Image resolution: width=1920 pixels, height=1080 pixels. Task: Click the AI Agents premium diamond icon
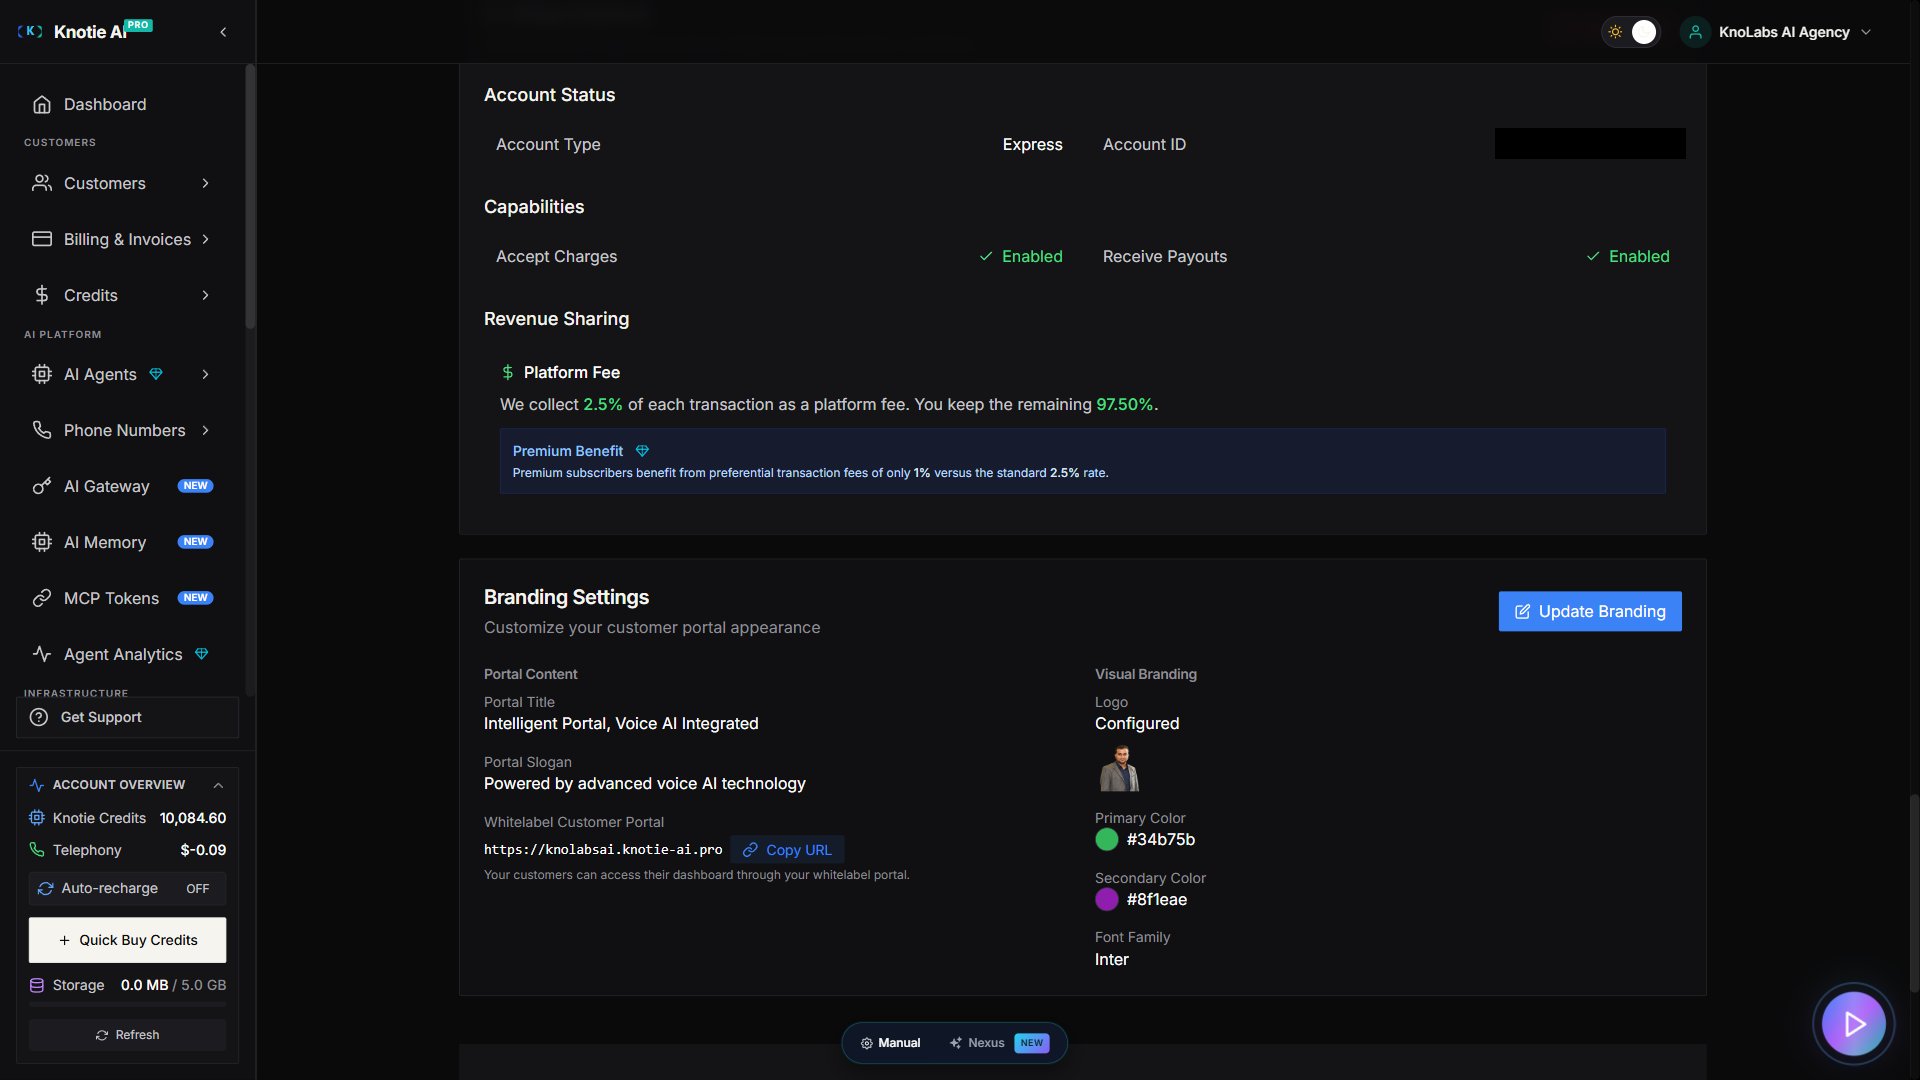point(156,374)
